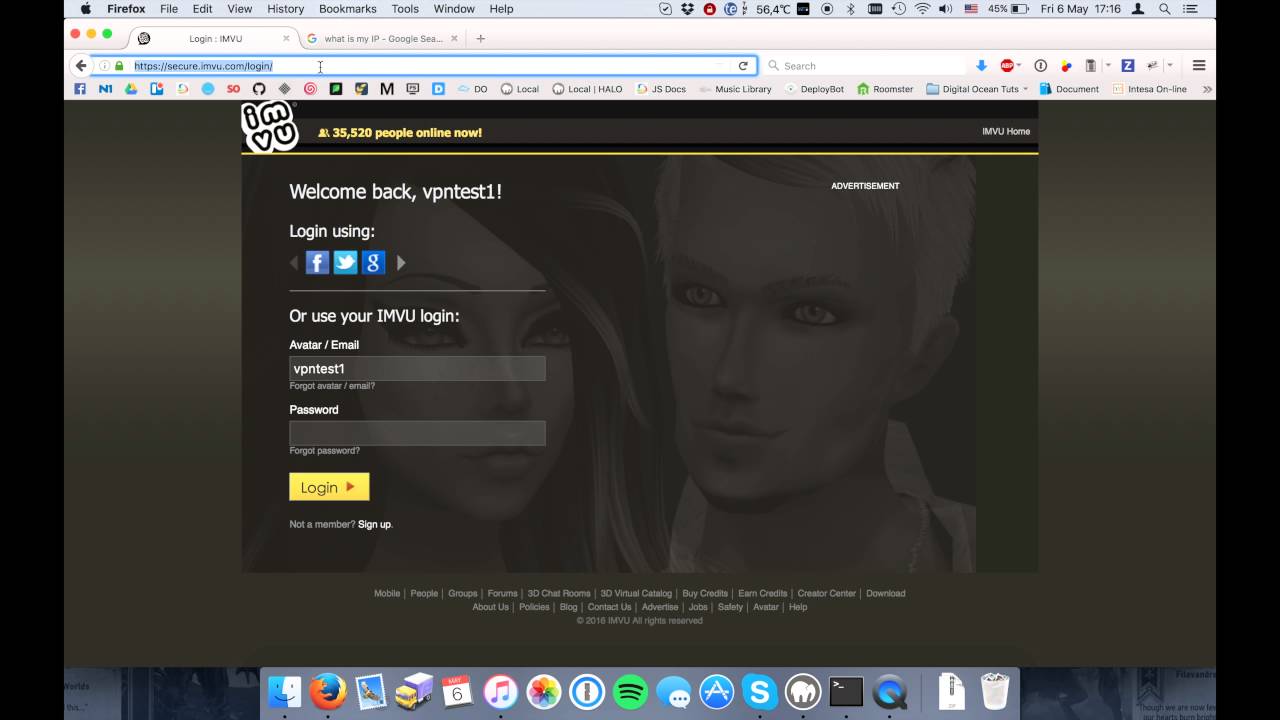Open the 3D Chat Rooms footer link

[559, 593]
